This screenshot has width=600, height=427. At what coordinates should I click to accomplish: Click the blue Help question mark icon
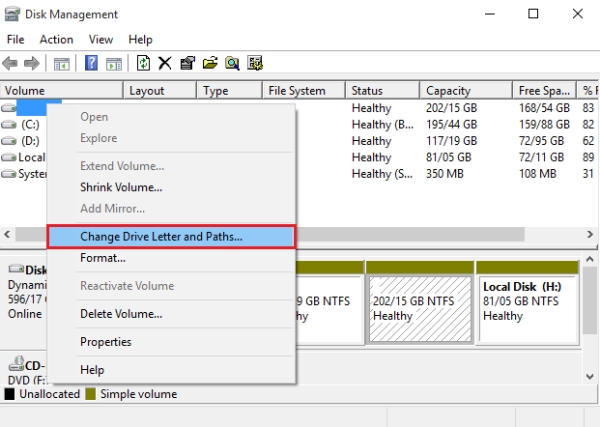point(91,64)
